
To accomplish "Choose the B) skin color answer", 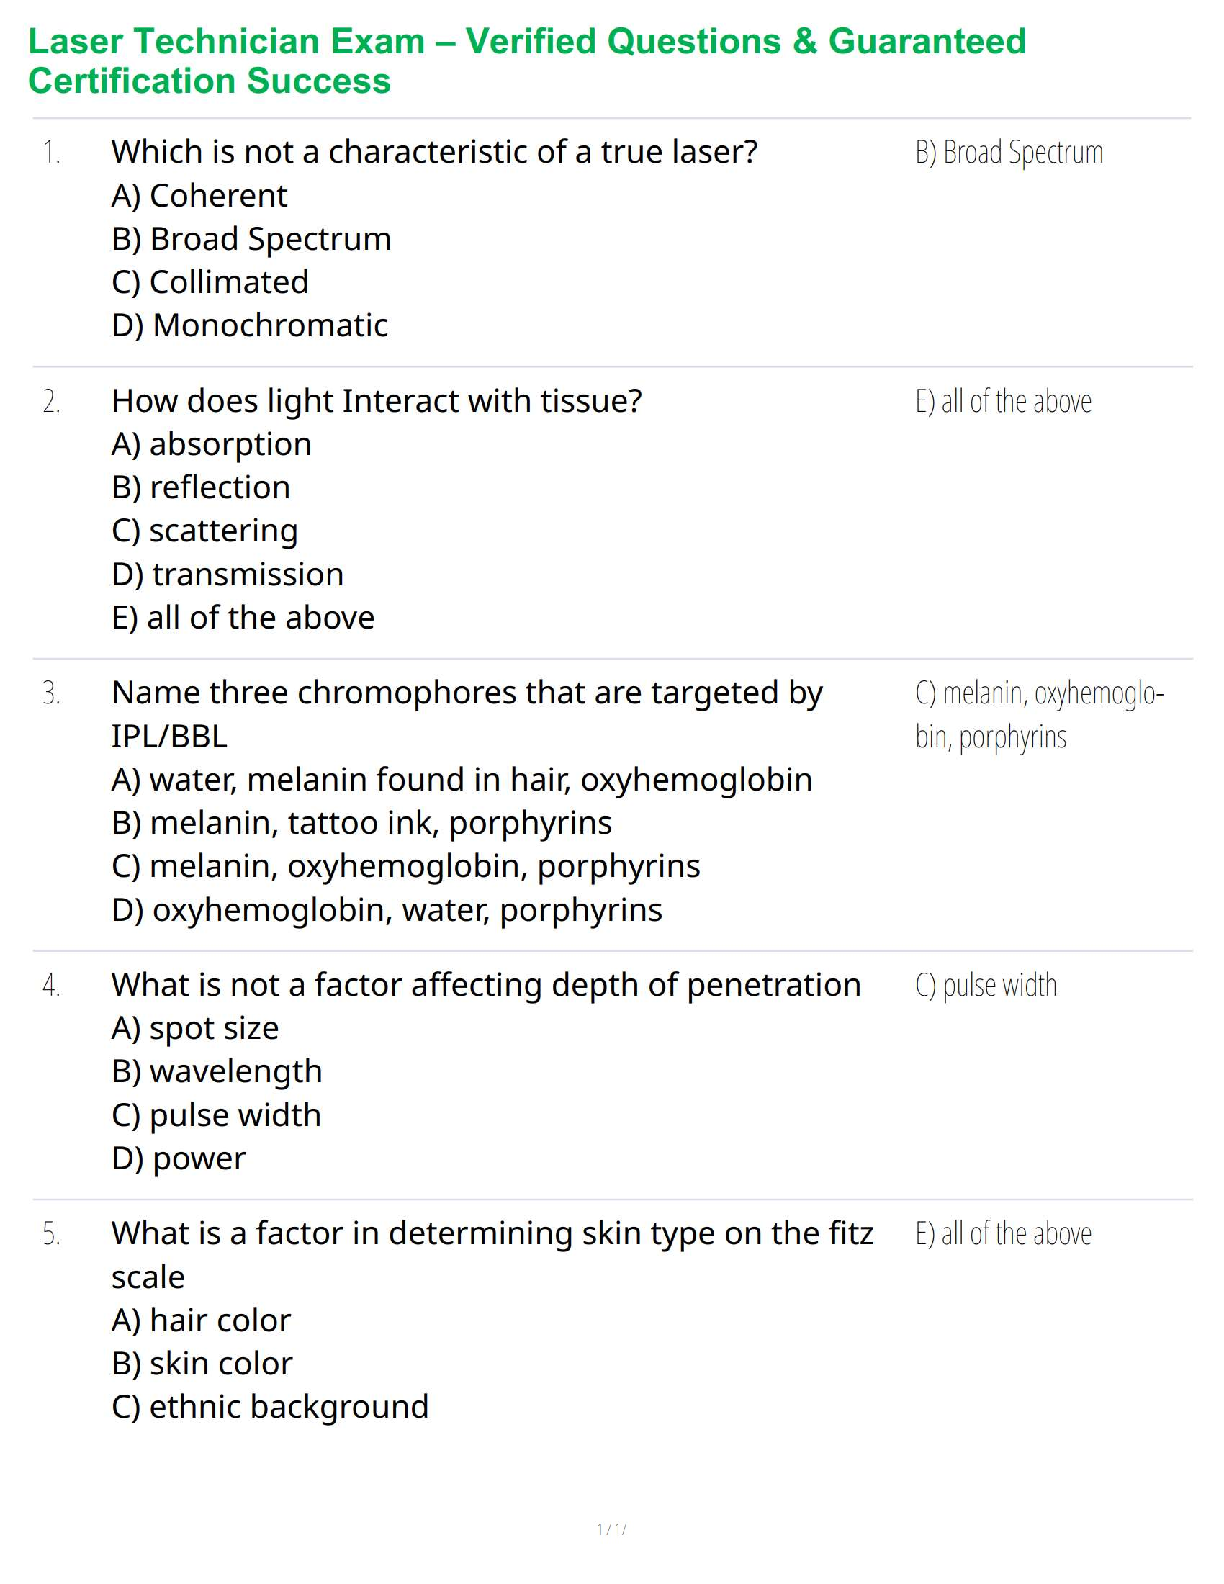I will [202, 1363].
